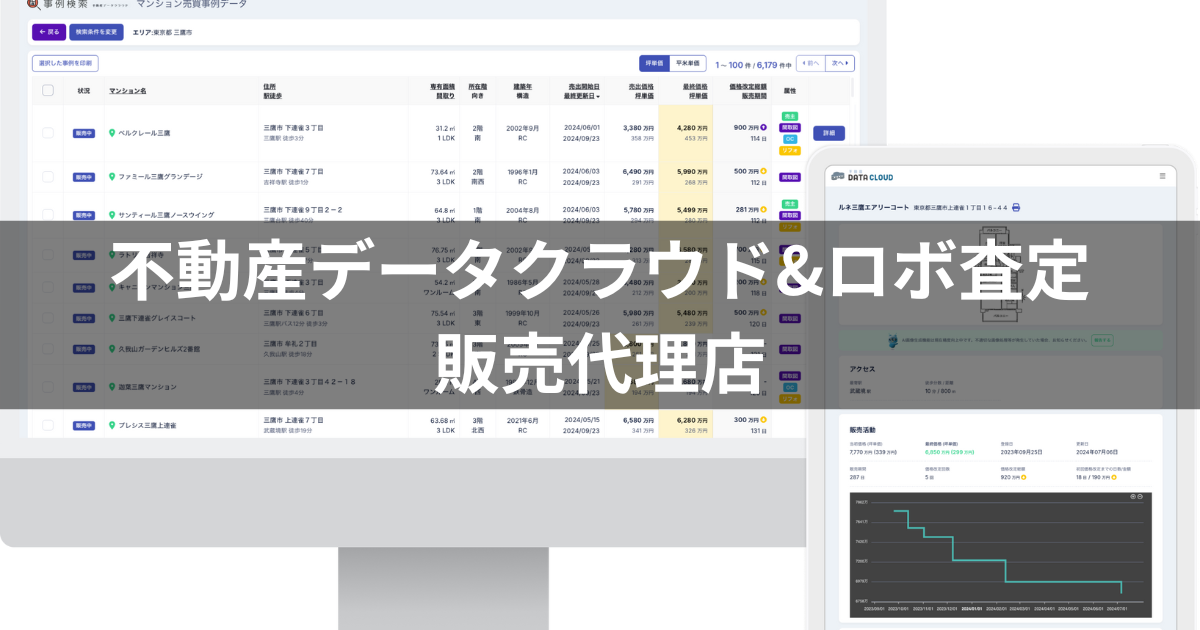Open ベルクレール三鷹 mansion name

click(x=144, y=133)
